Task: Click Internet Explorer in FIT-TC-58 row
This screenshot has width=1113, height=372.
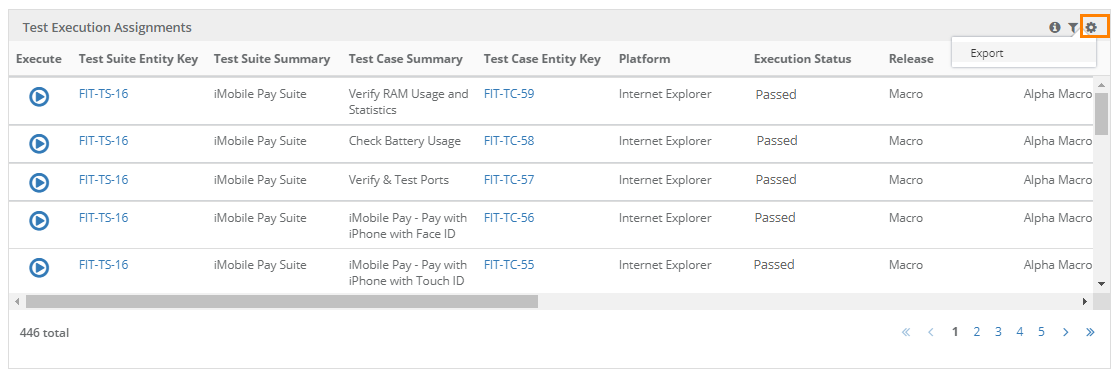Action: [665, 141]
